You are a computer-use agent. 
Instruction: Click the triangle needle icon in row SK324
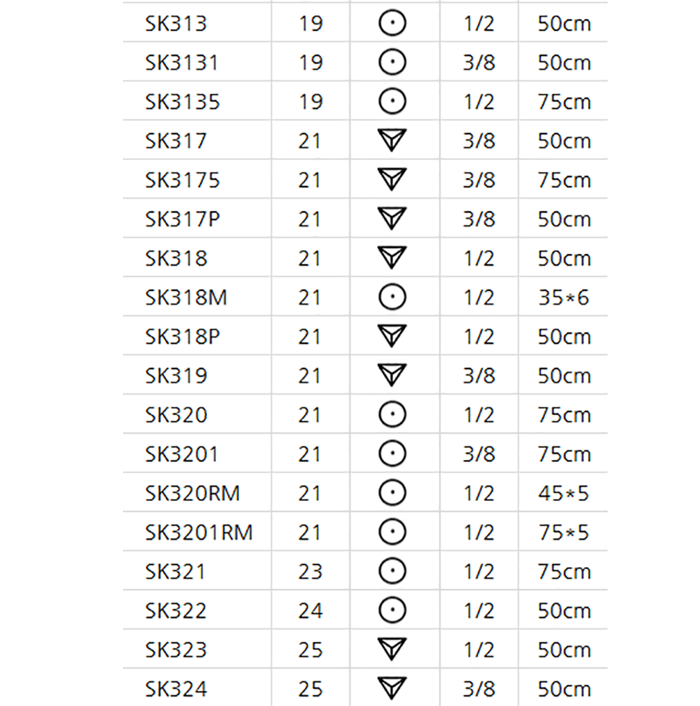(x=393, y=689)
